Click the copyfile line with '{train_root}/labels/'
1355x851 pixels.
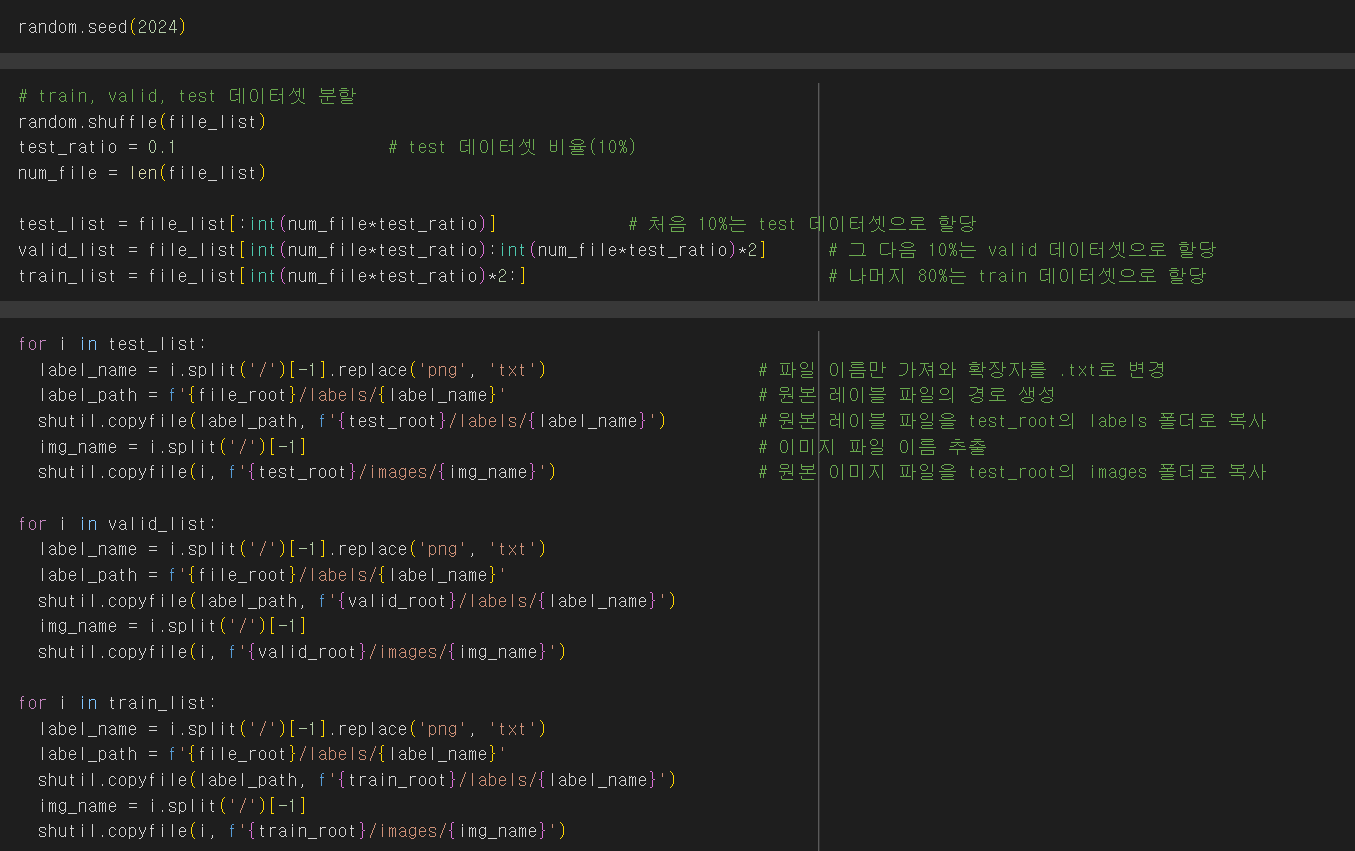(357, 780)
